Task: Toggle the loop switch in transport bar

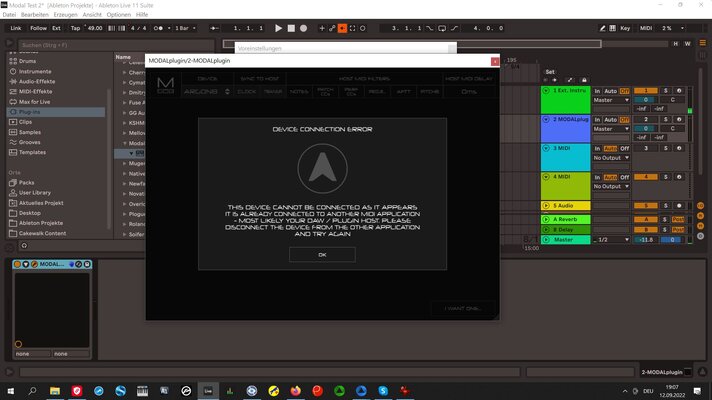Action: [x=442, y=28]
